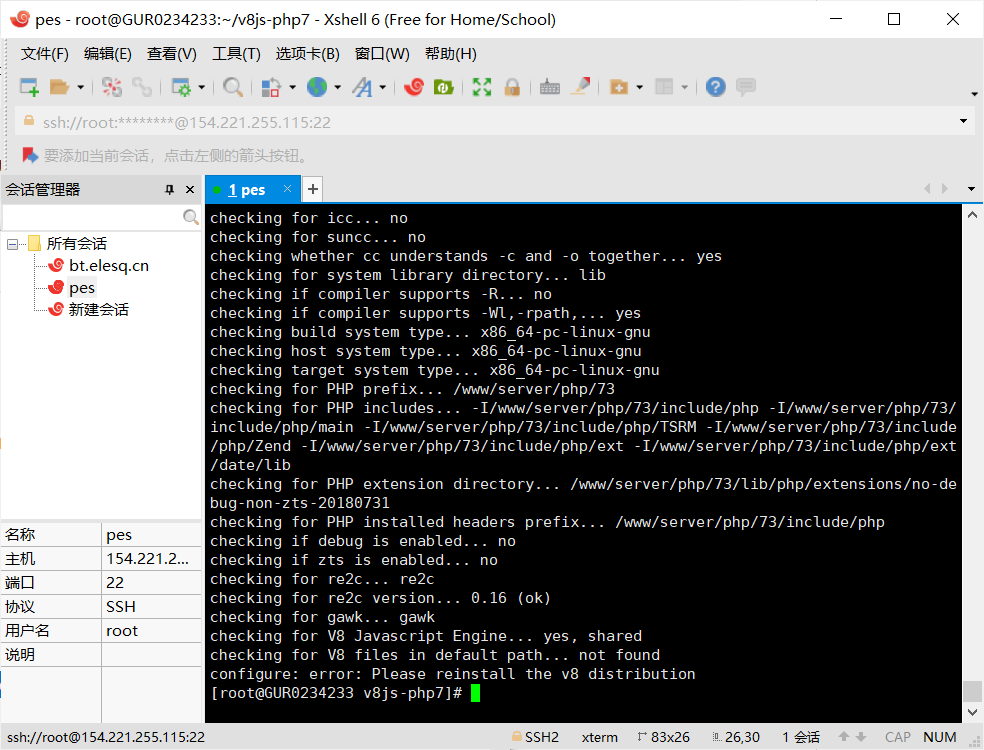This screenshot has width=984, height=750.
Task: Select the bt.elesq.cn session
Action: tap(109, 265)
